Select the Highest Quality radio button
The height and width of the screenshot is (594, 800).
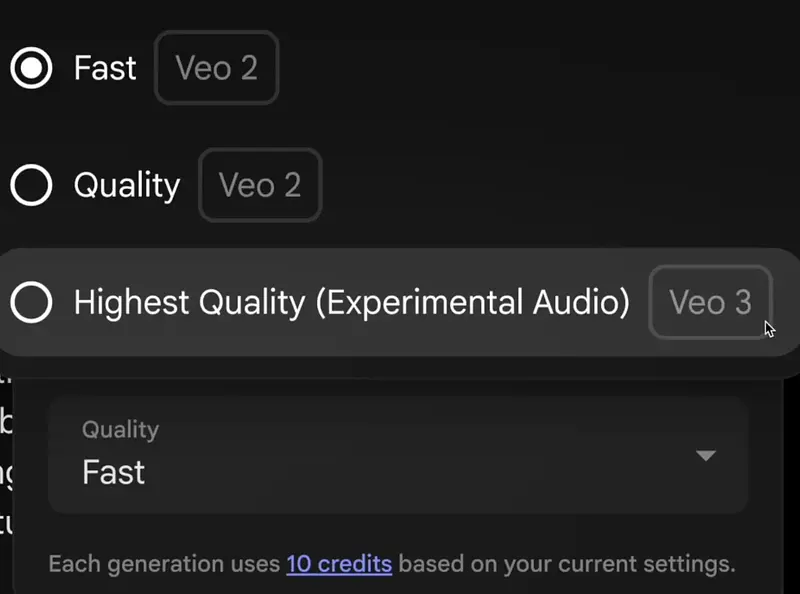click(x=31, y=302)
